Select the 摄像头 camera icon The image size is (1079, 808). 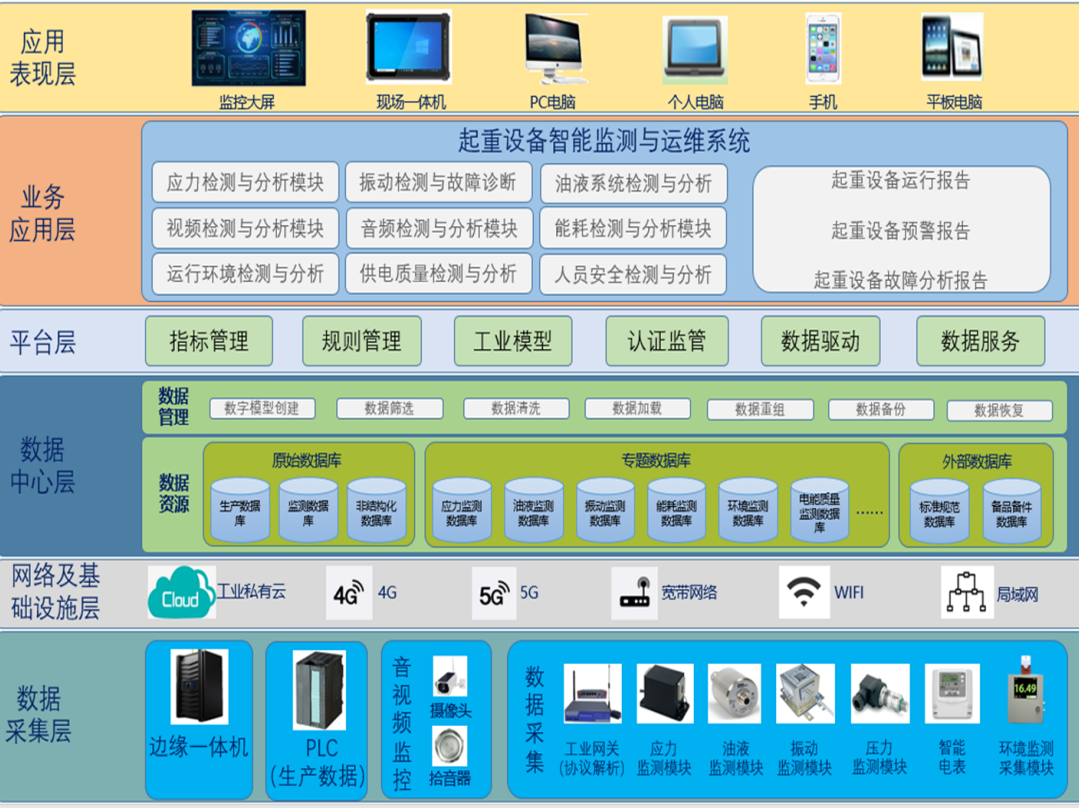click(x=449, y=677)
